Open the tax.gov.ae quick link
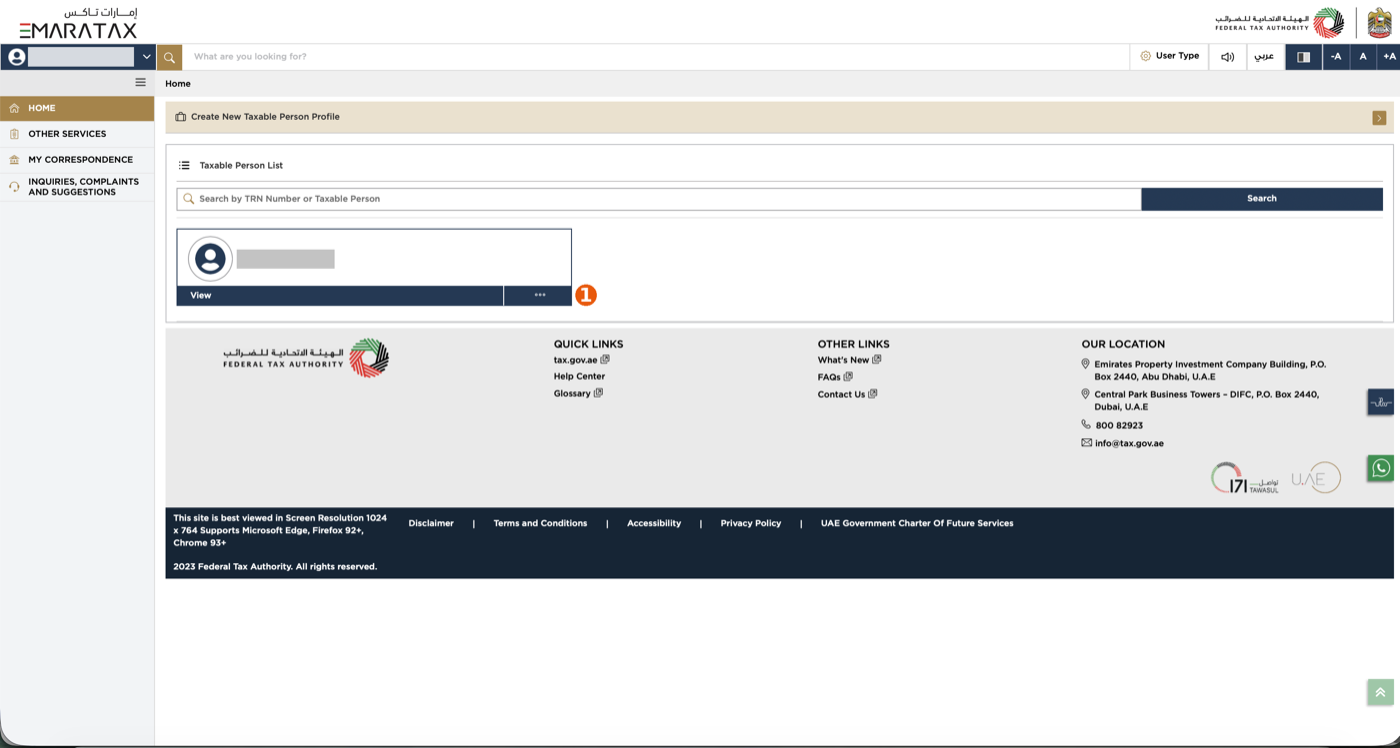The image size is (1400, 748). pyautogui.click(x=581, y=360)
